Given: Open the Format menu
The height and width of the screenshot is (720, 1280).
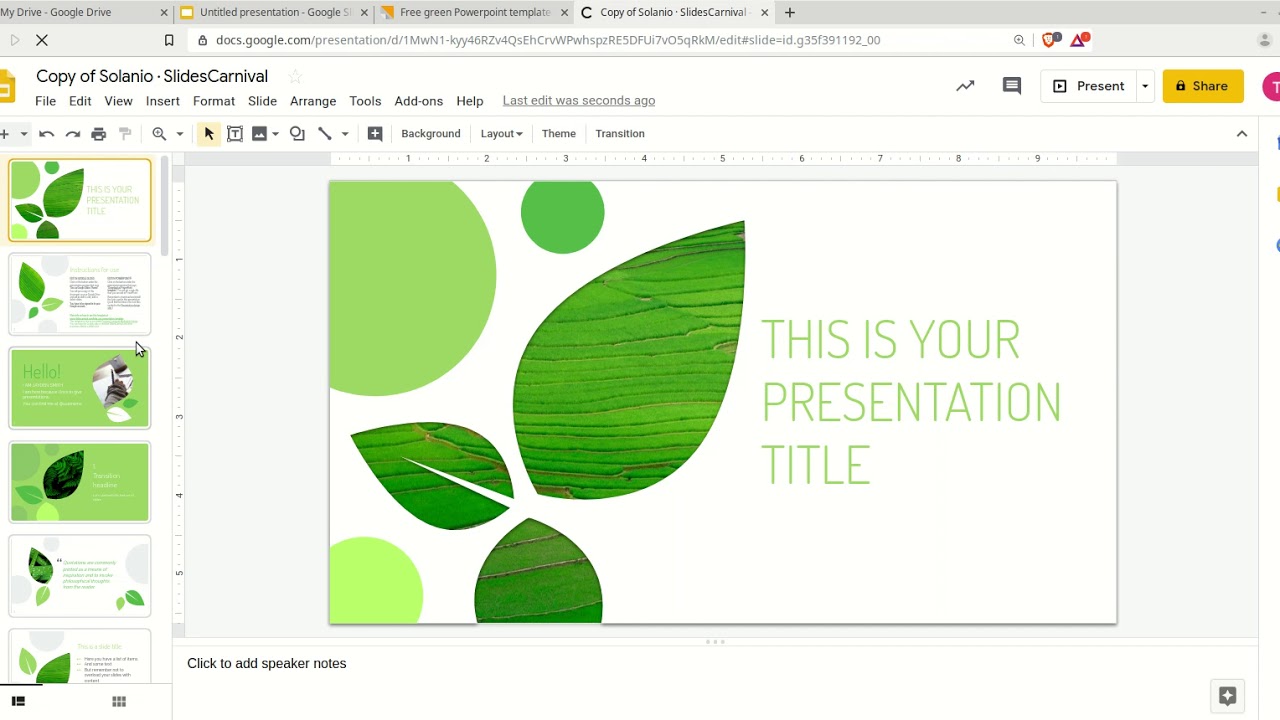Looking at the screenshot, I should [214, 101].
